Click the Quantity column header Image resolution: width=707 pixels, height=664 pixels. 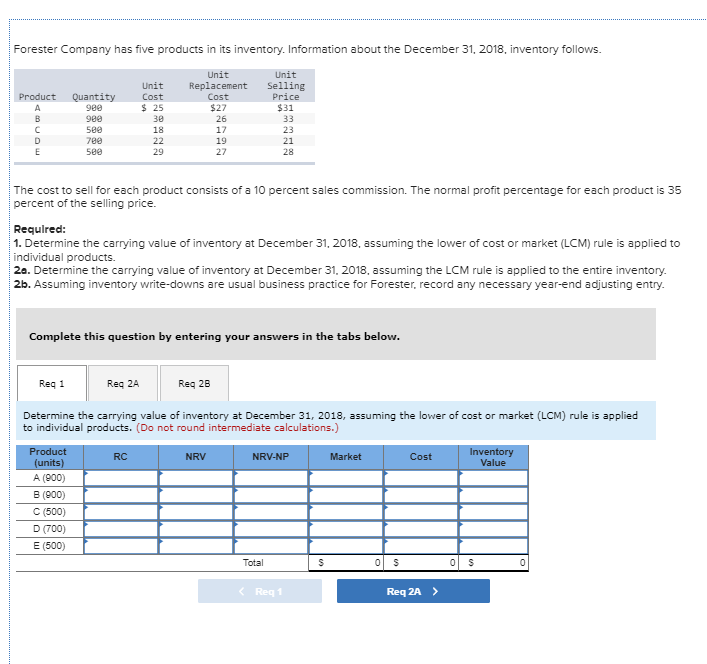tap(94, 97)
